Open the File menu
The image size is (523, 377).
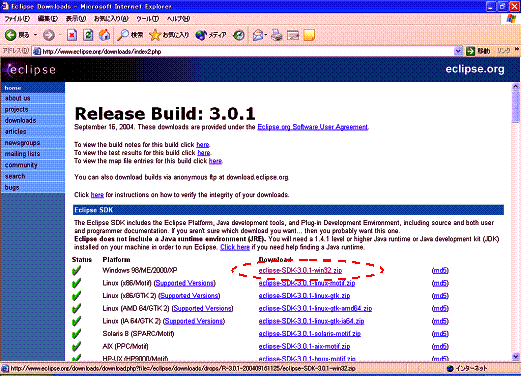point(17,19)
